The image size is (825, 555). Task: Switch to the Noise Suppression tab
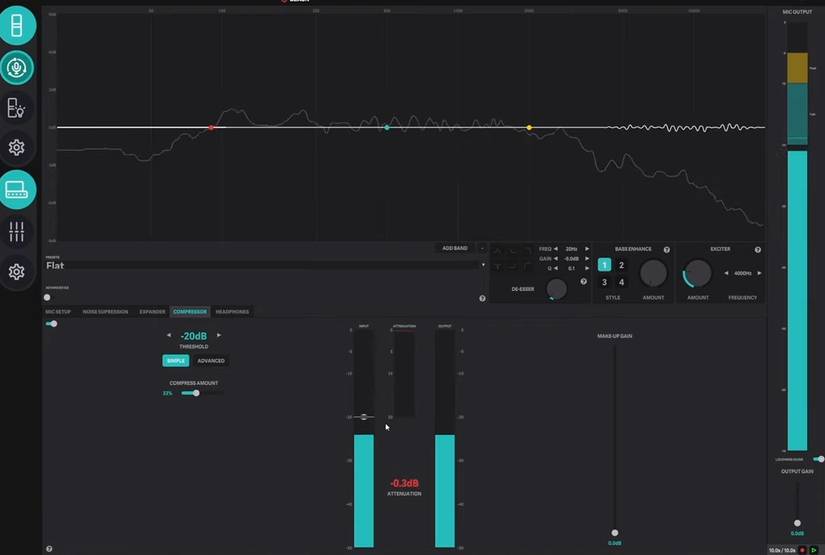(x=105, y=312)
